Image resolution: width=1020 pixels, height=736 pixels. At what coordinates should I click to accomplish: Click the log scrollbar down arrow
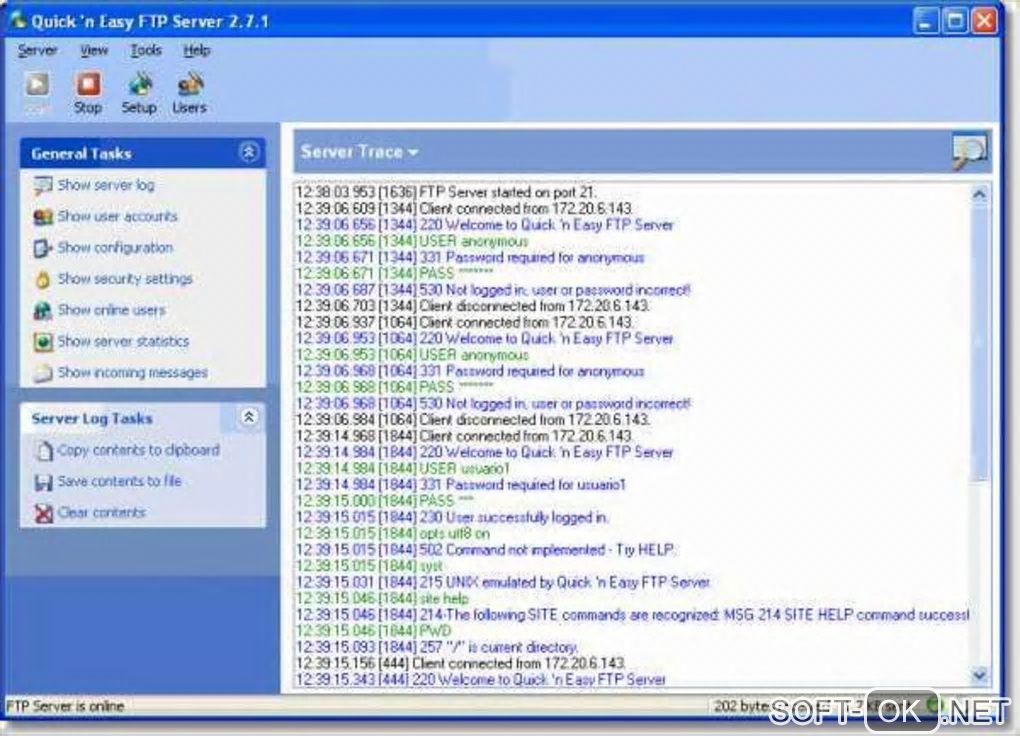click(979, 675)
